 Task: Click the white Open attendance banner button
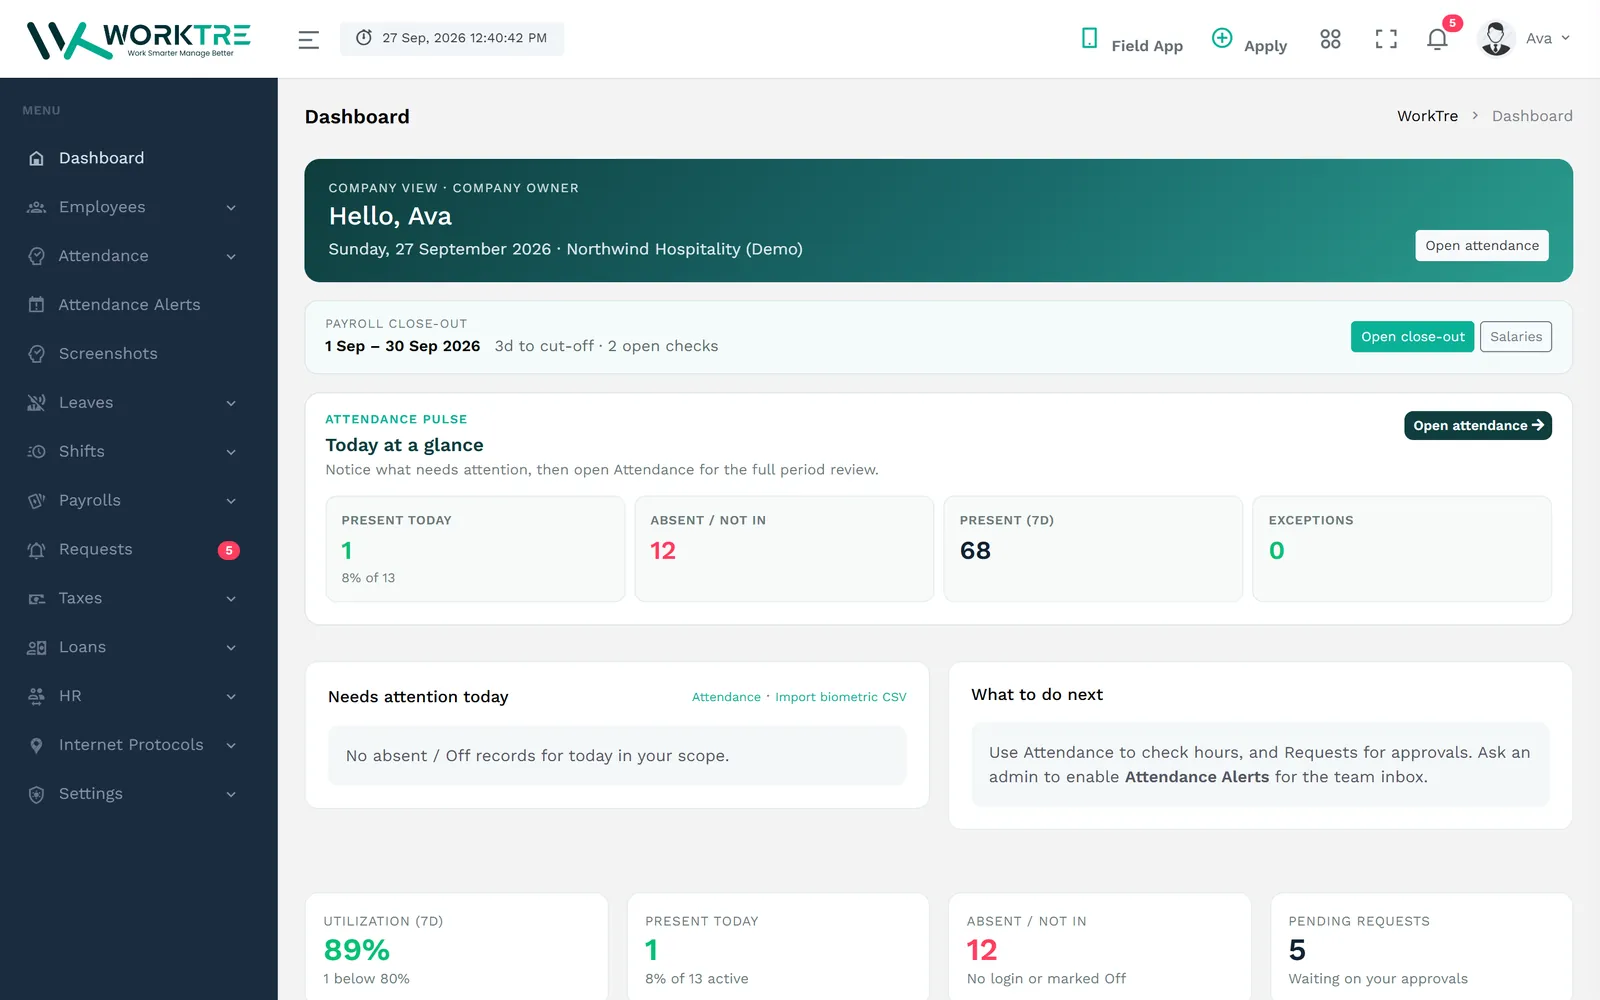tap(1482, 246)
